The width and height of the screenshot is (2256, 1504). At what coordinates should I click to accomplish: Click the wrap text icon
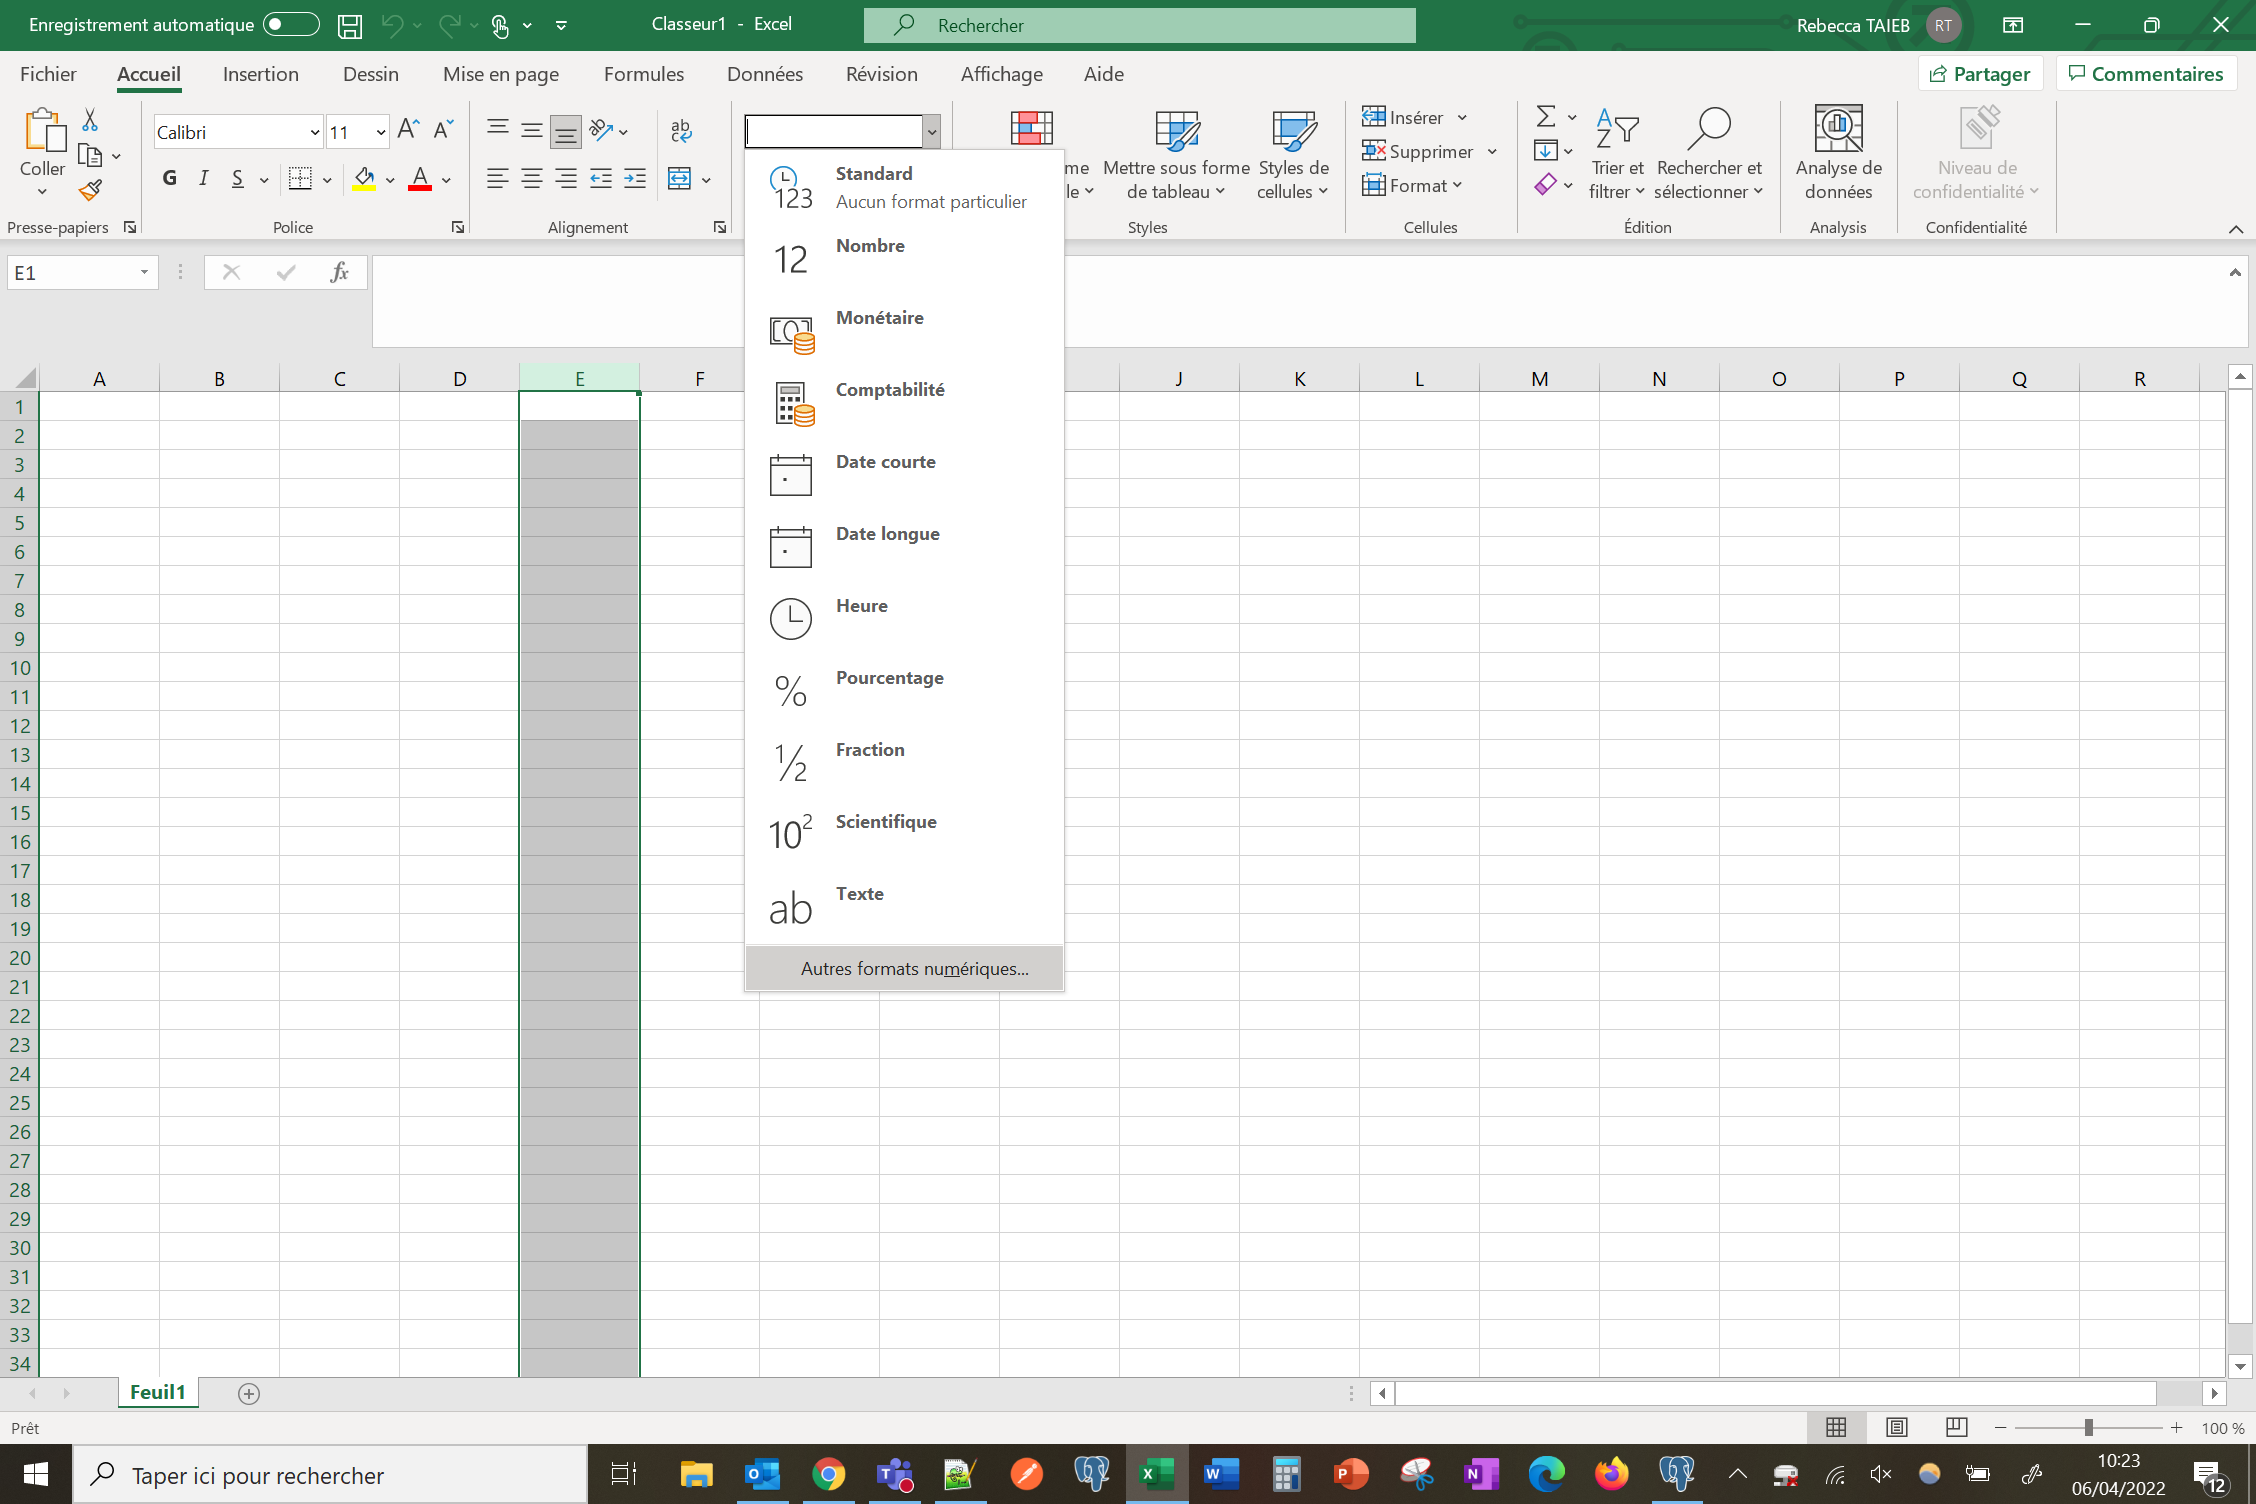coord(681,130)
